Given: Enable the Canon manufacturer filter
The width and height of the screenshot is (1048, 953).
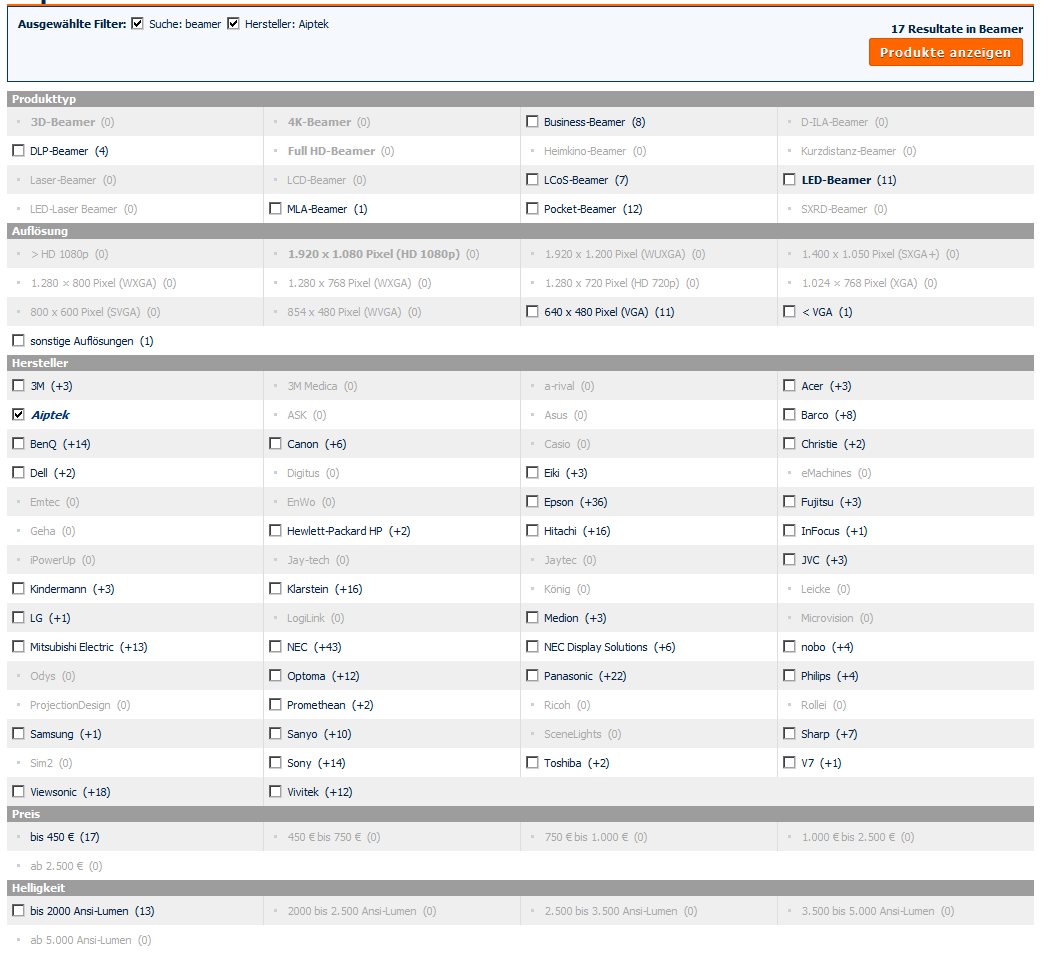Looking at the screenshot, I should (x=275, y=444).
